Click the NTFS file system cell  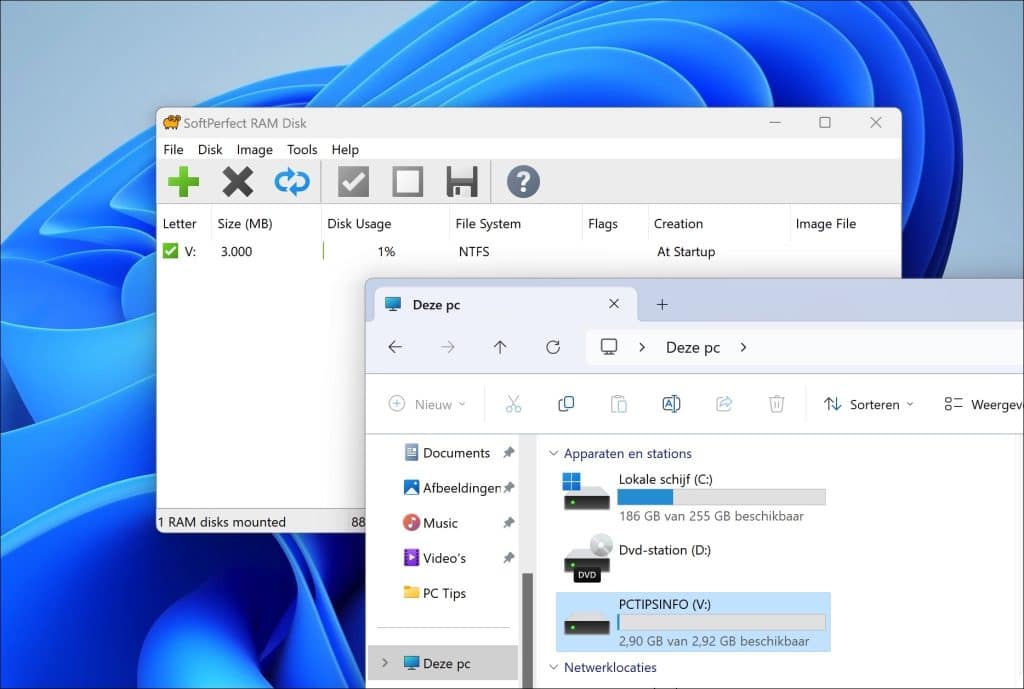474,251
